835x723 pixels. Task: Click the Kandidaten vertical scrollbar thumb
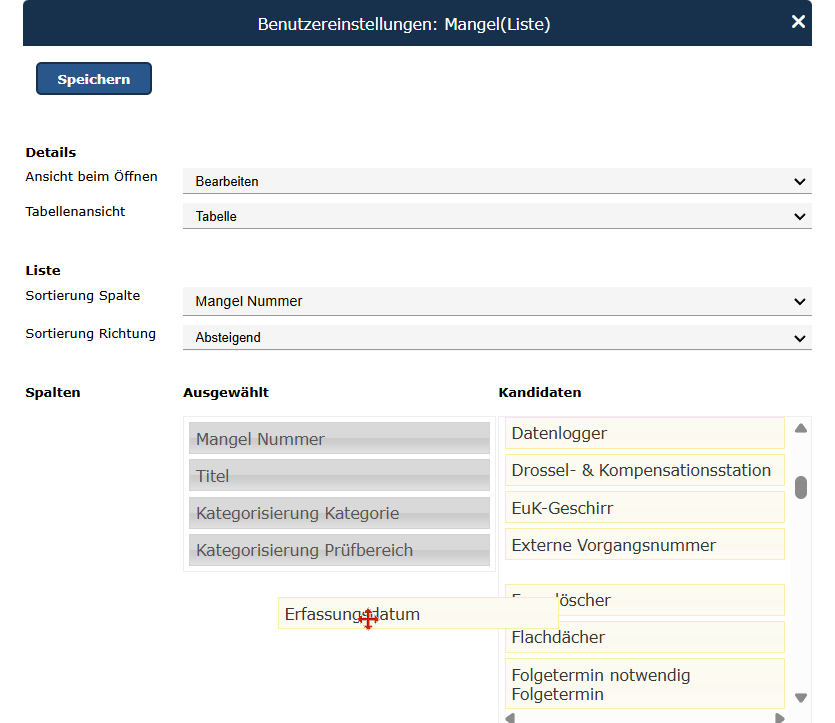pos(801,487)
